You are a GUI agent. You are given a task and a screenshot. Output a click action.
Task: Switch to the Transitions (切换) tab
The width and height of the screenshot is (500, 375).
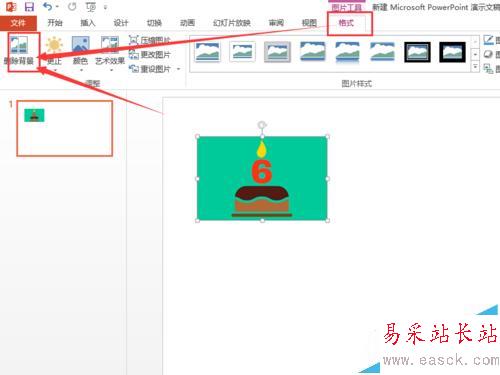[x=154, y=23]
